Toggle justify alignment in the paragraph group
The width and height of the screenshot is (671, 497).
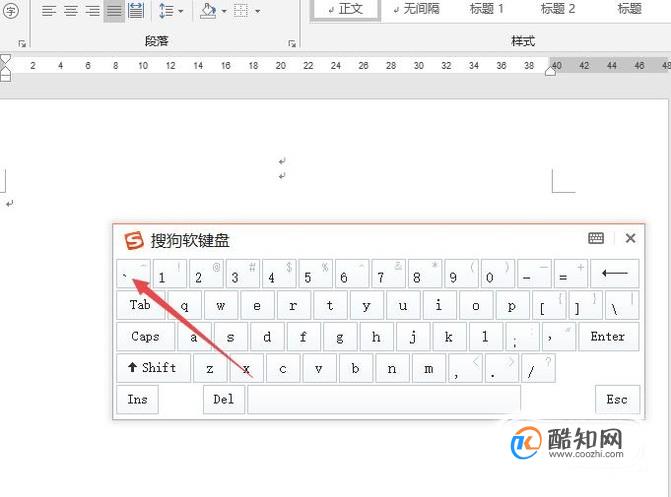[x=114, y=11]
